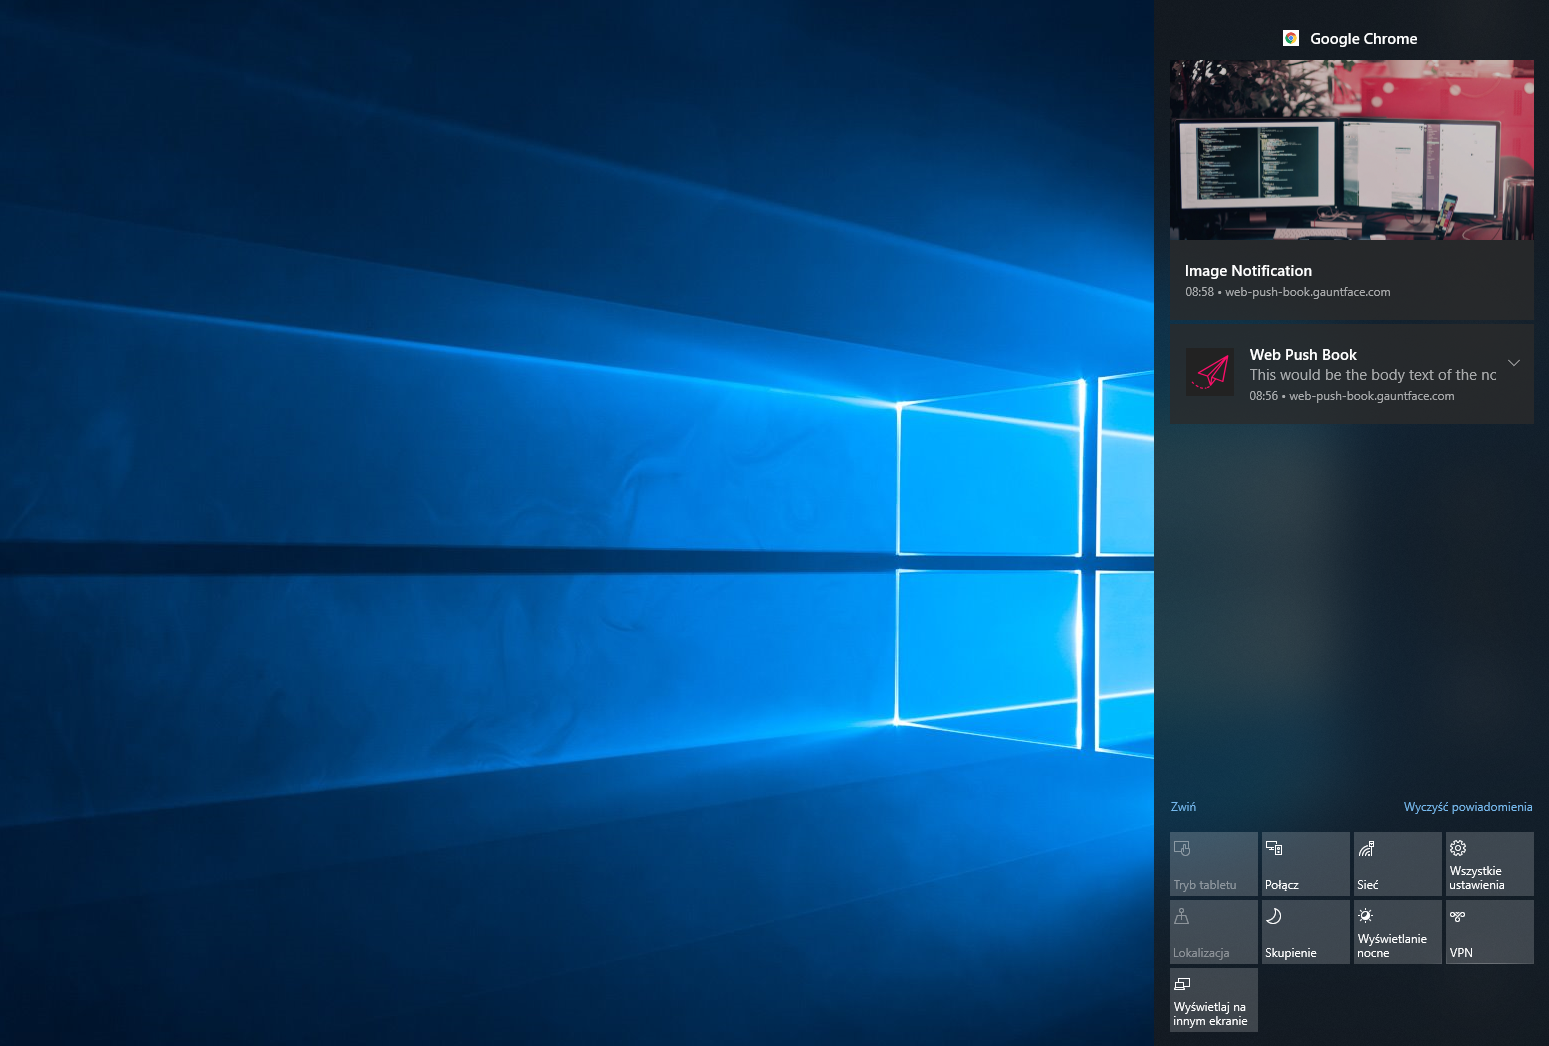This screenshot has height=1046, width=1549.
Task: Open the Połącz quick action tile
Action: 1306,864
